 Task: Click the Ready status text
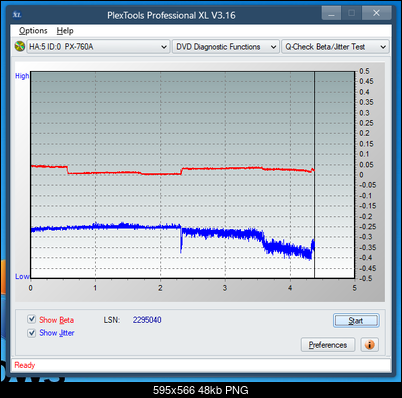pos(25,365)
